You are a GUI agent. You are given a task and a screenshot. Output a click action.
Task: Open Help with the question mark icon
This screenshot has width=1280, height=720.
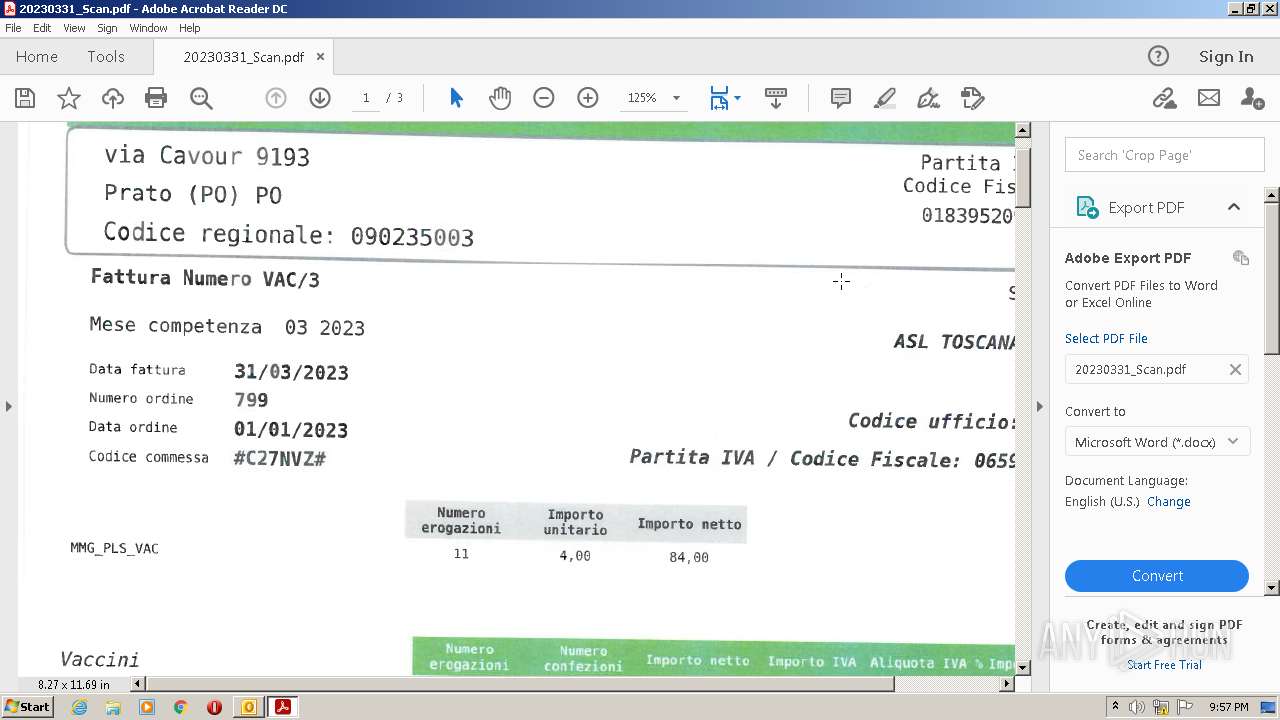tap(1158, 56)
